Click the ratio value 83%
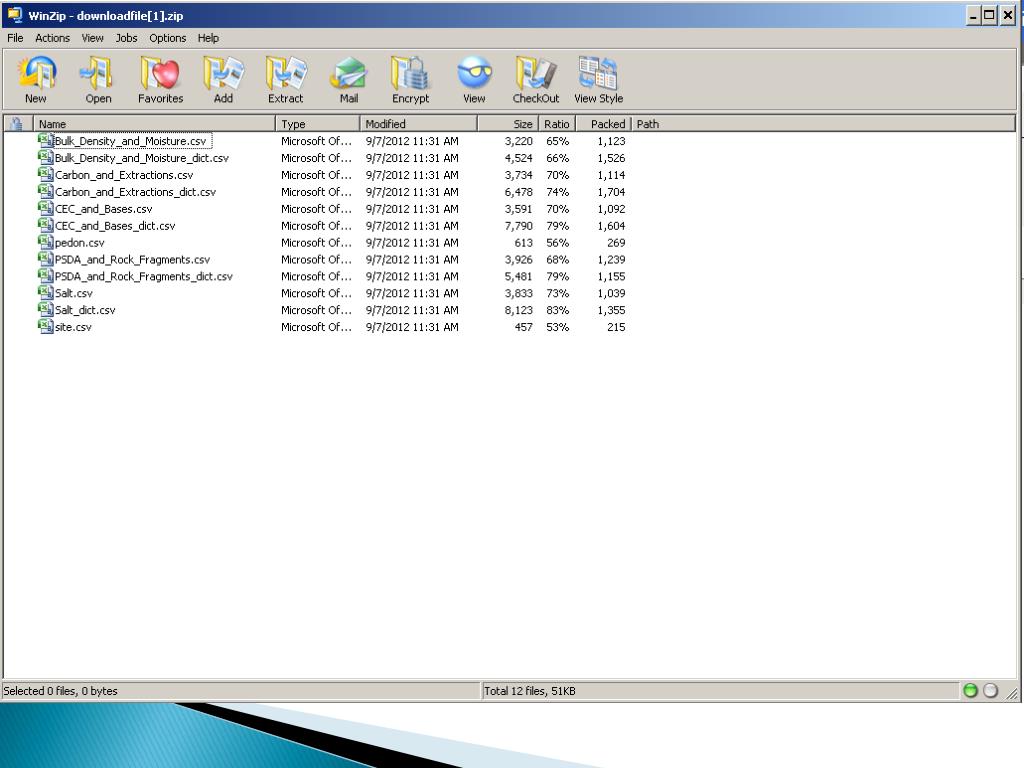 558,310
